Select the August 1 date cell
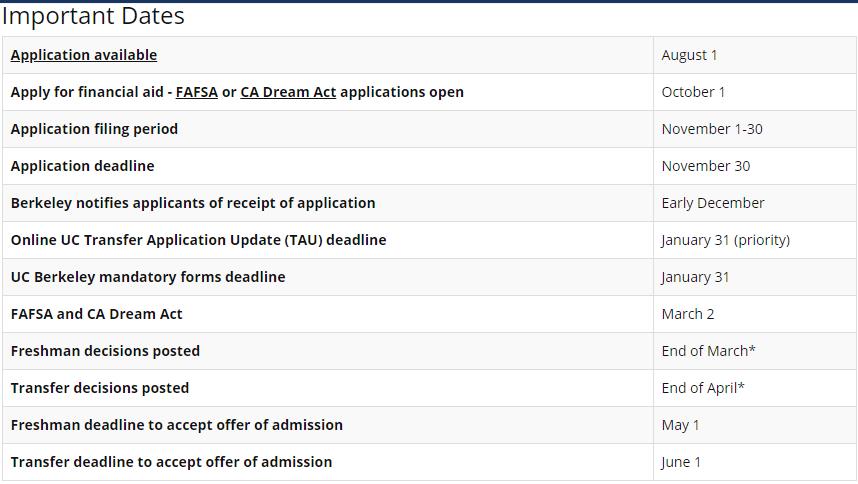The image size is (858, 484). 689,55
